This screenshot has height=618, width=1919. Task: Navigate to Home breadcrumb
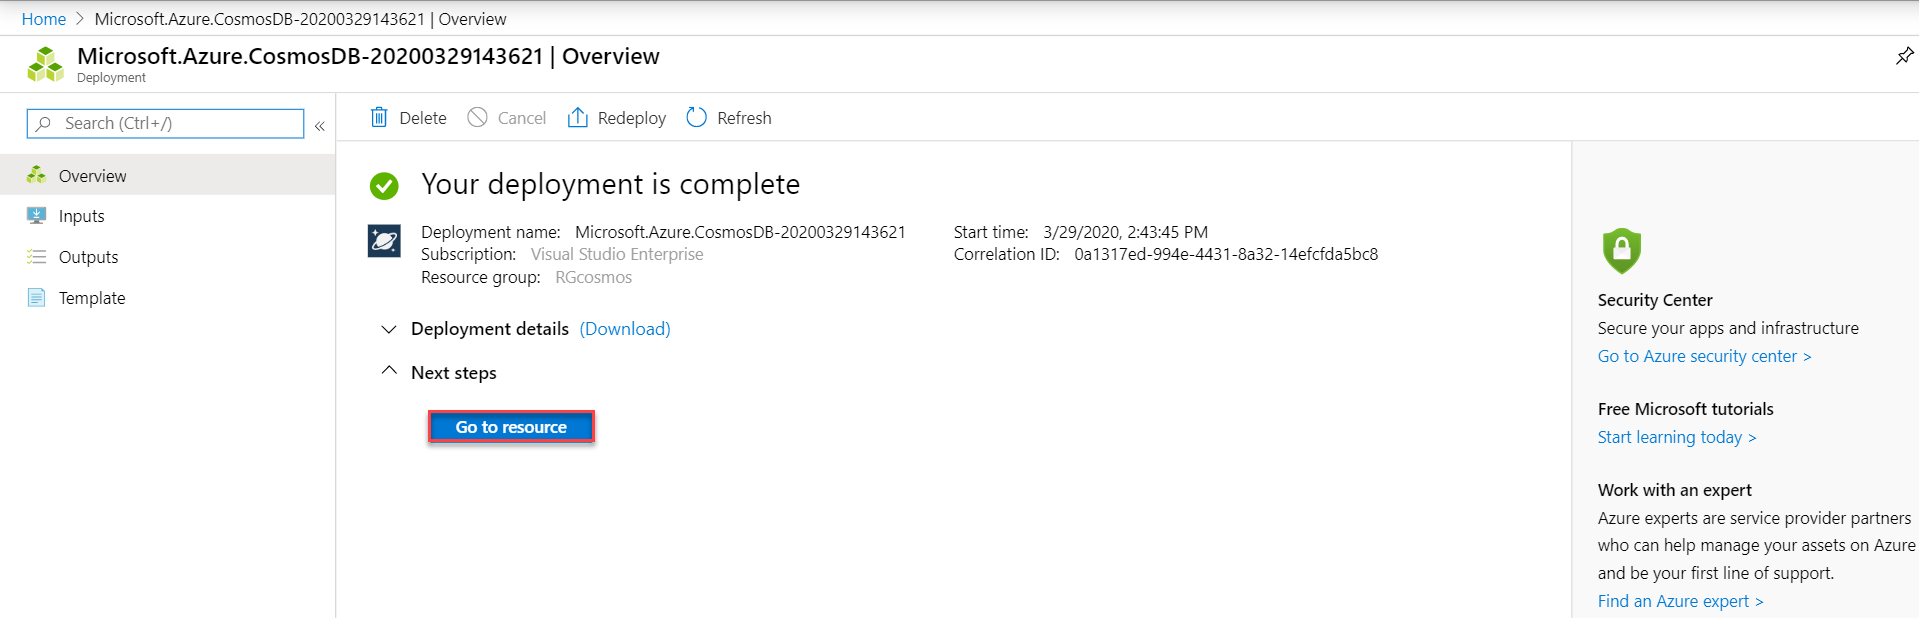(44, 19)
